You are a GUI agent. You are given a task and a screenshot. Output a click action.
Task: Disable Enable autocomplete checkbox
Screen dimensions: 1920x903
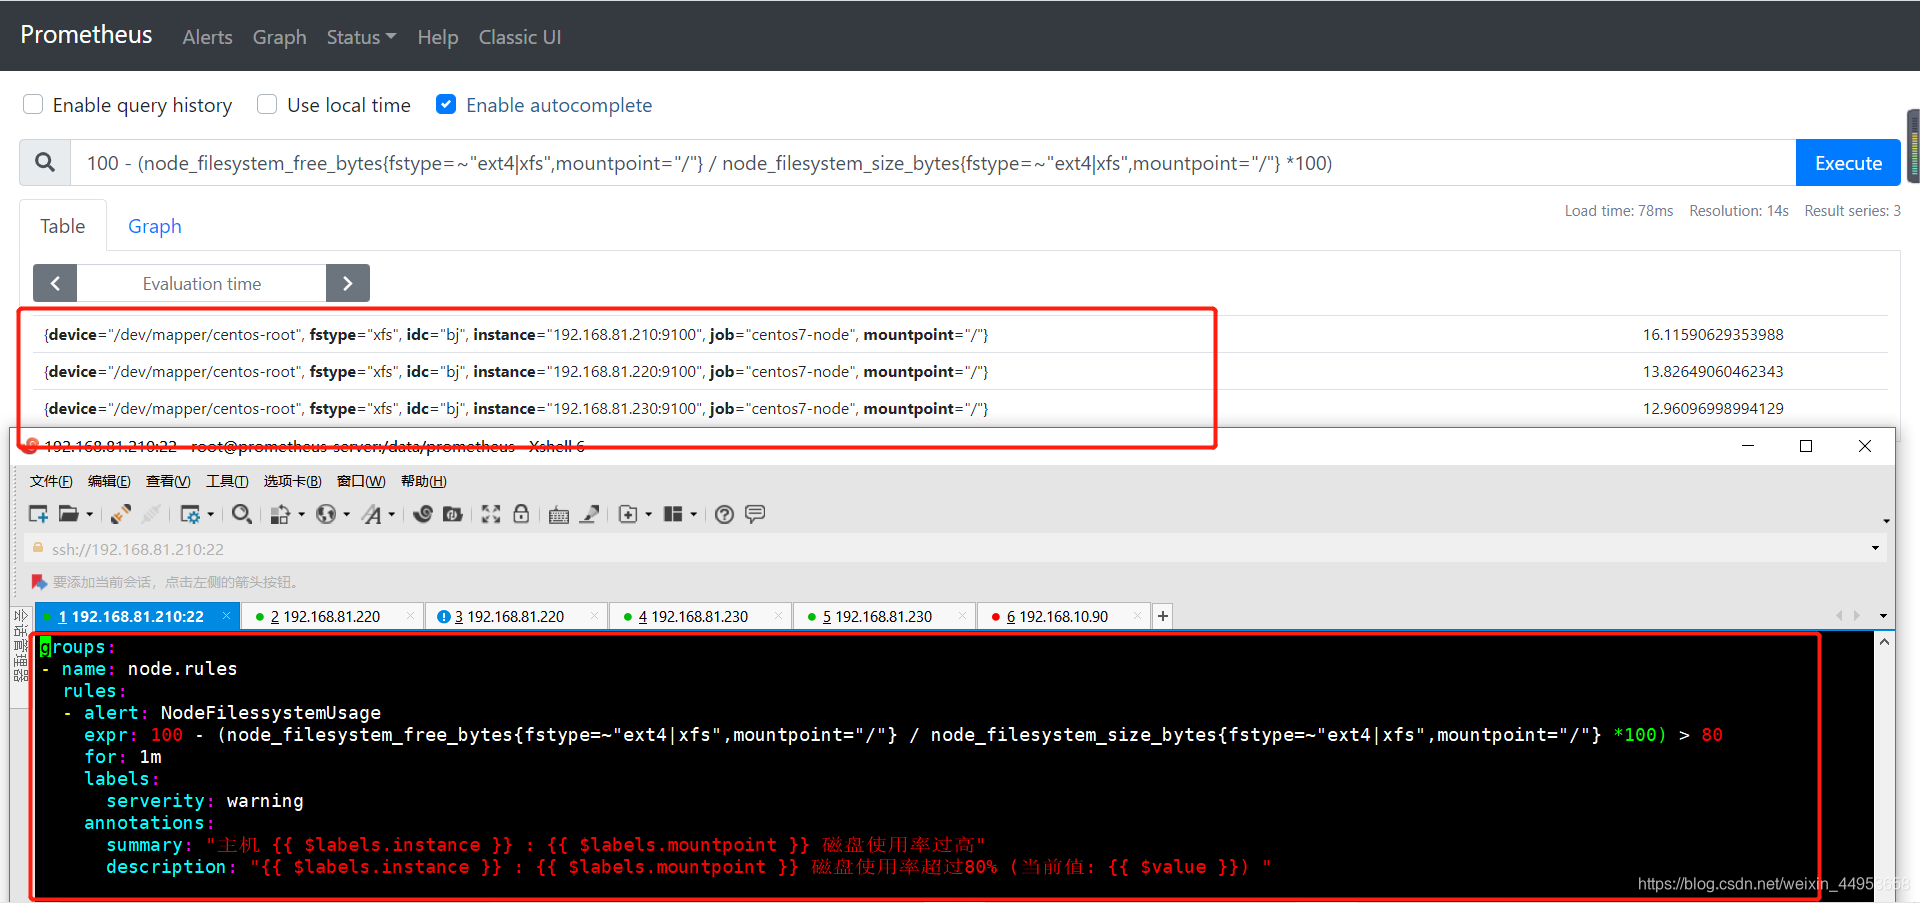446,104
